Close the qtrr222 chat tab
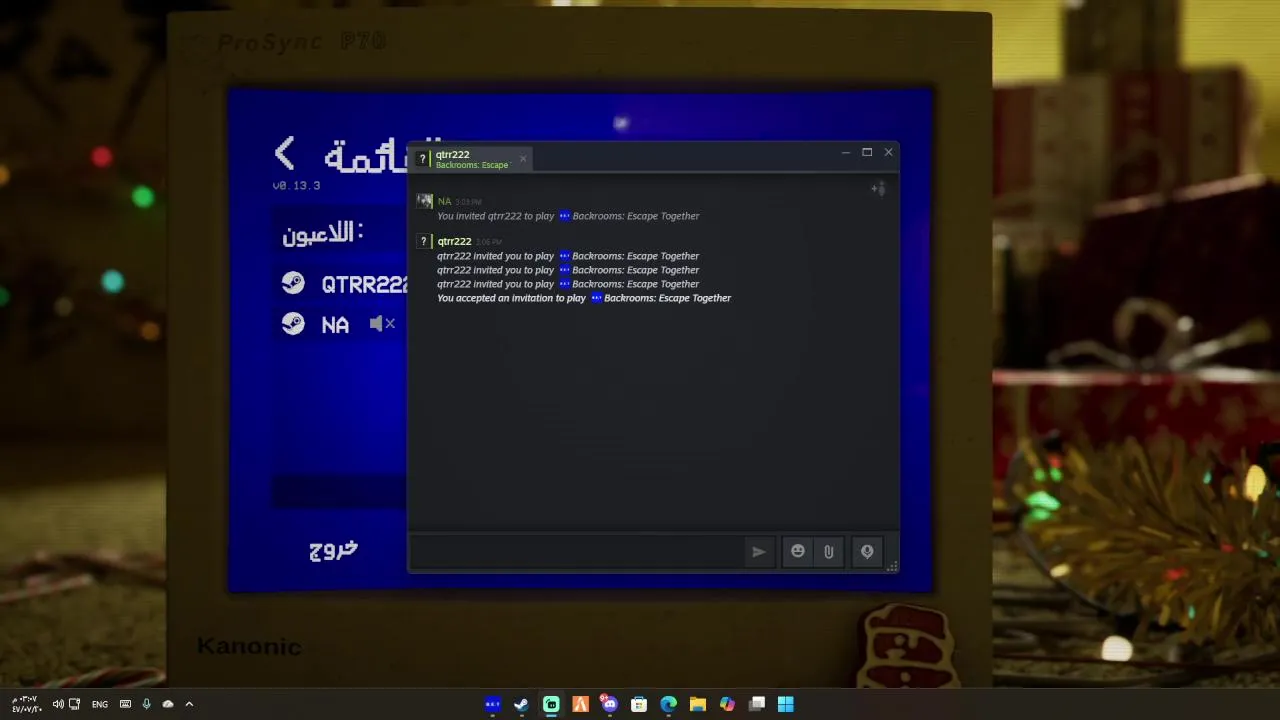The image size is (1280, 720). click(522, 159)
